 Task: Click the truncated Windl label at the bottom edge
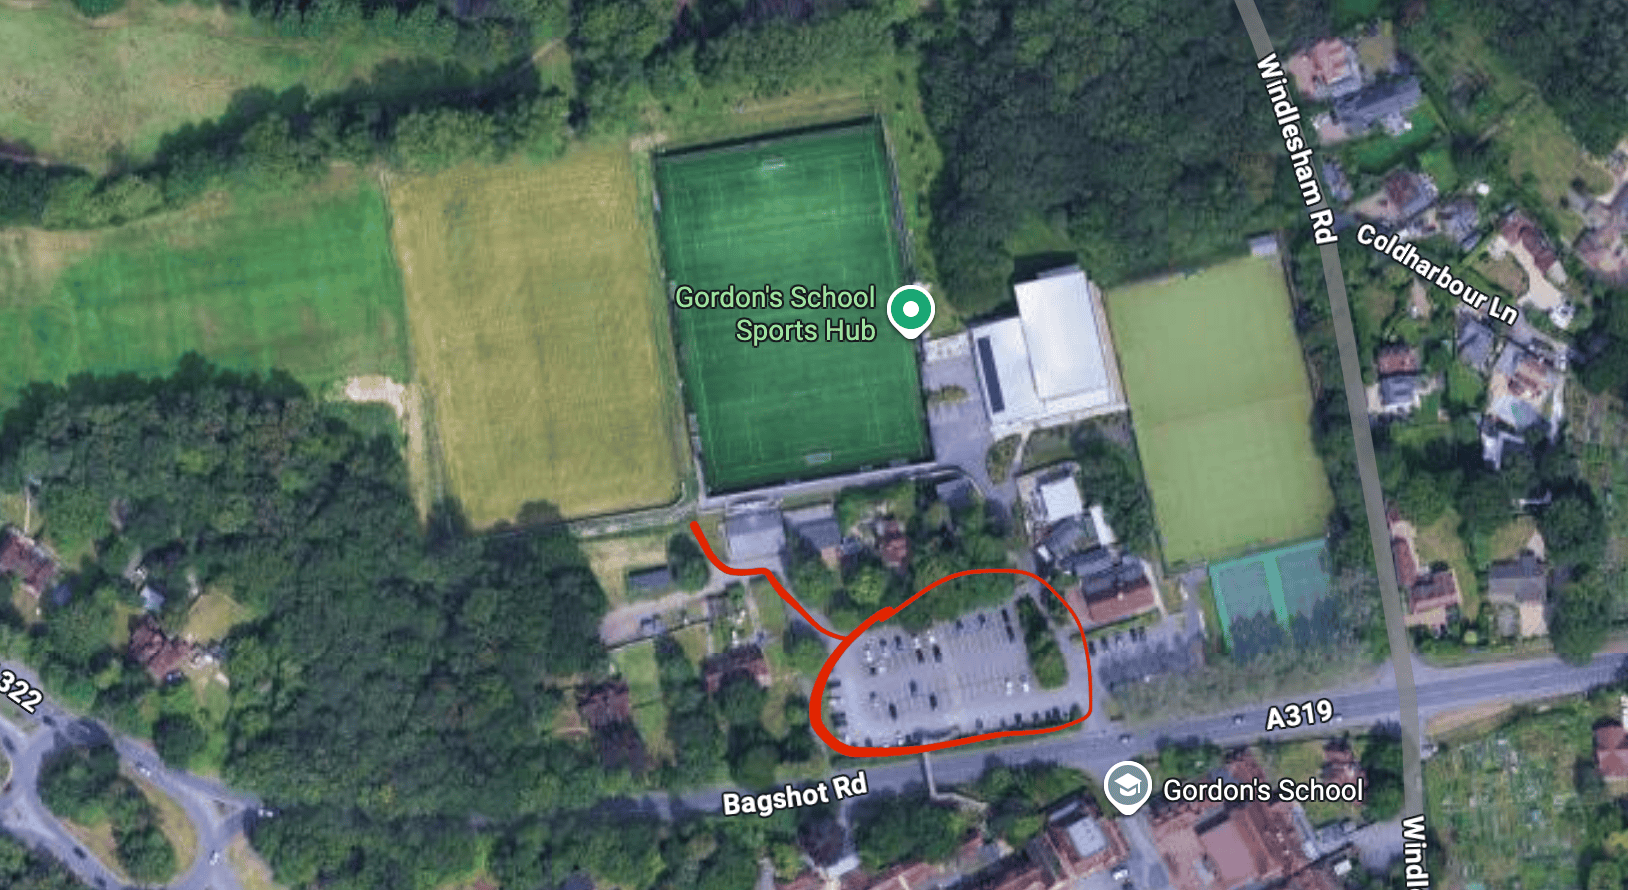point(1415,853)
